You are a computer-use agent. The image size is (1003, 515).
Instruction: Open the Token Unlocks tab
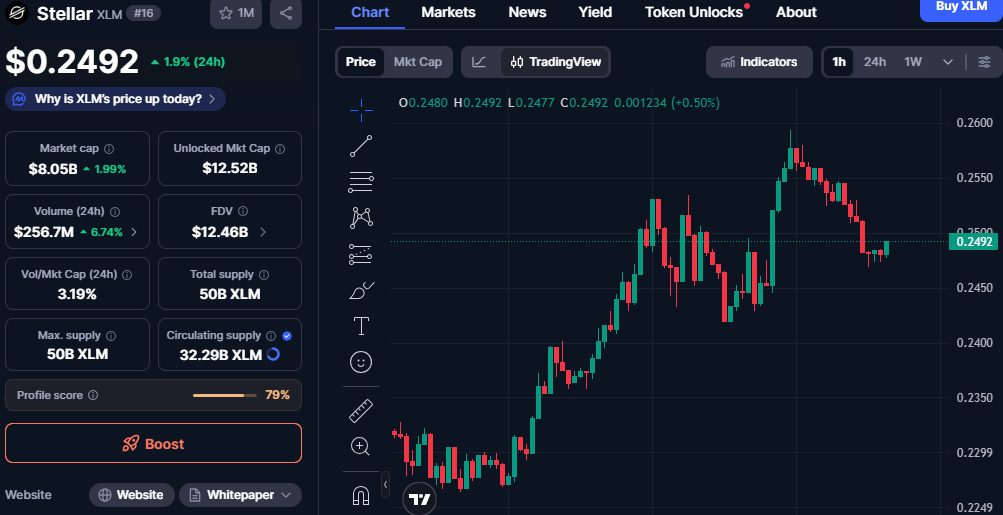(x=694, y=12)
